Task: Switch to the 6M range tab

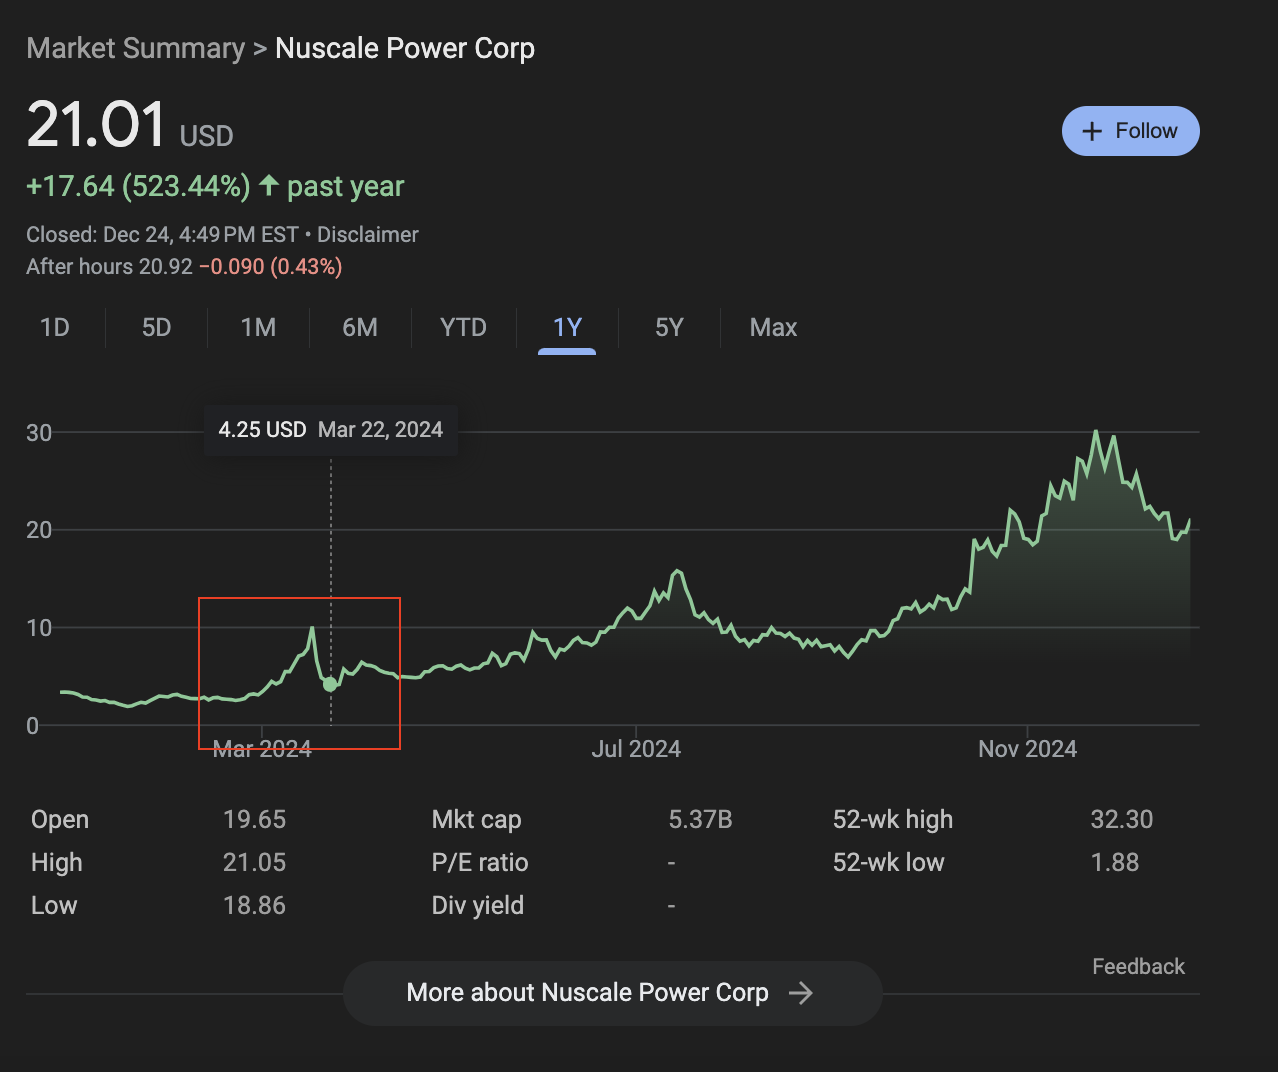Action: 360,328
